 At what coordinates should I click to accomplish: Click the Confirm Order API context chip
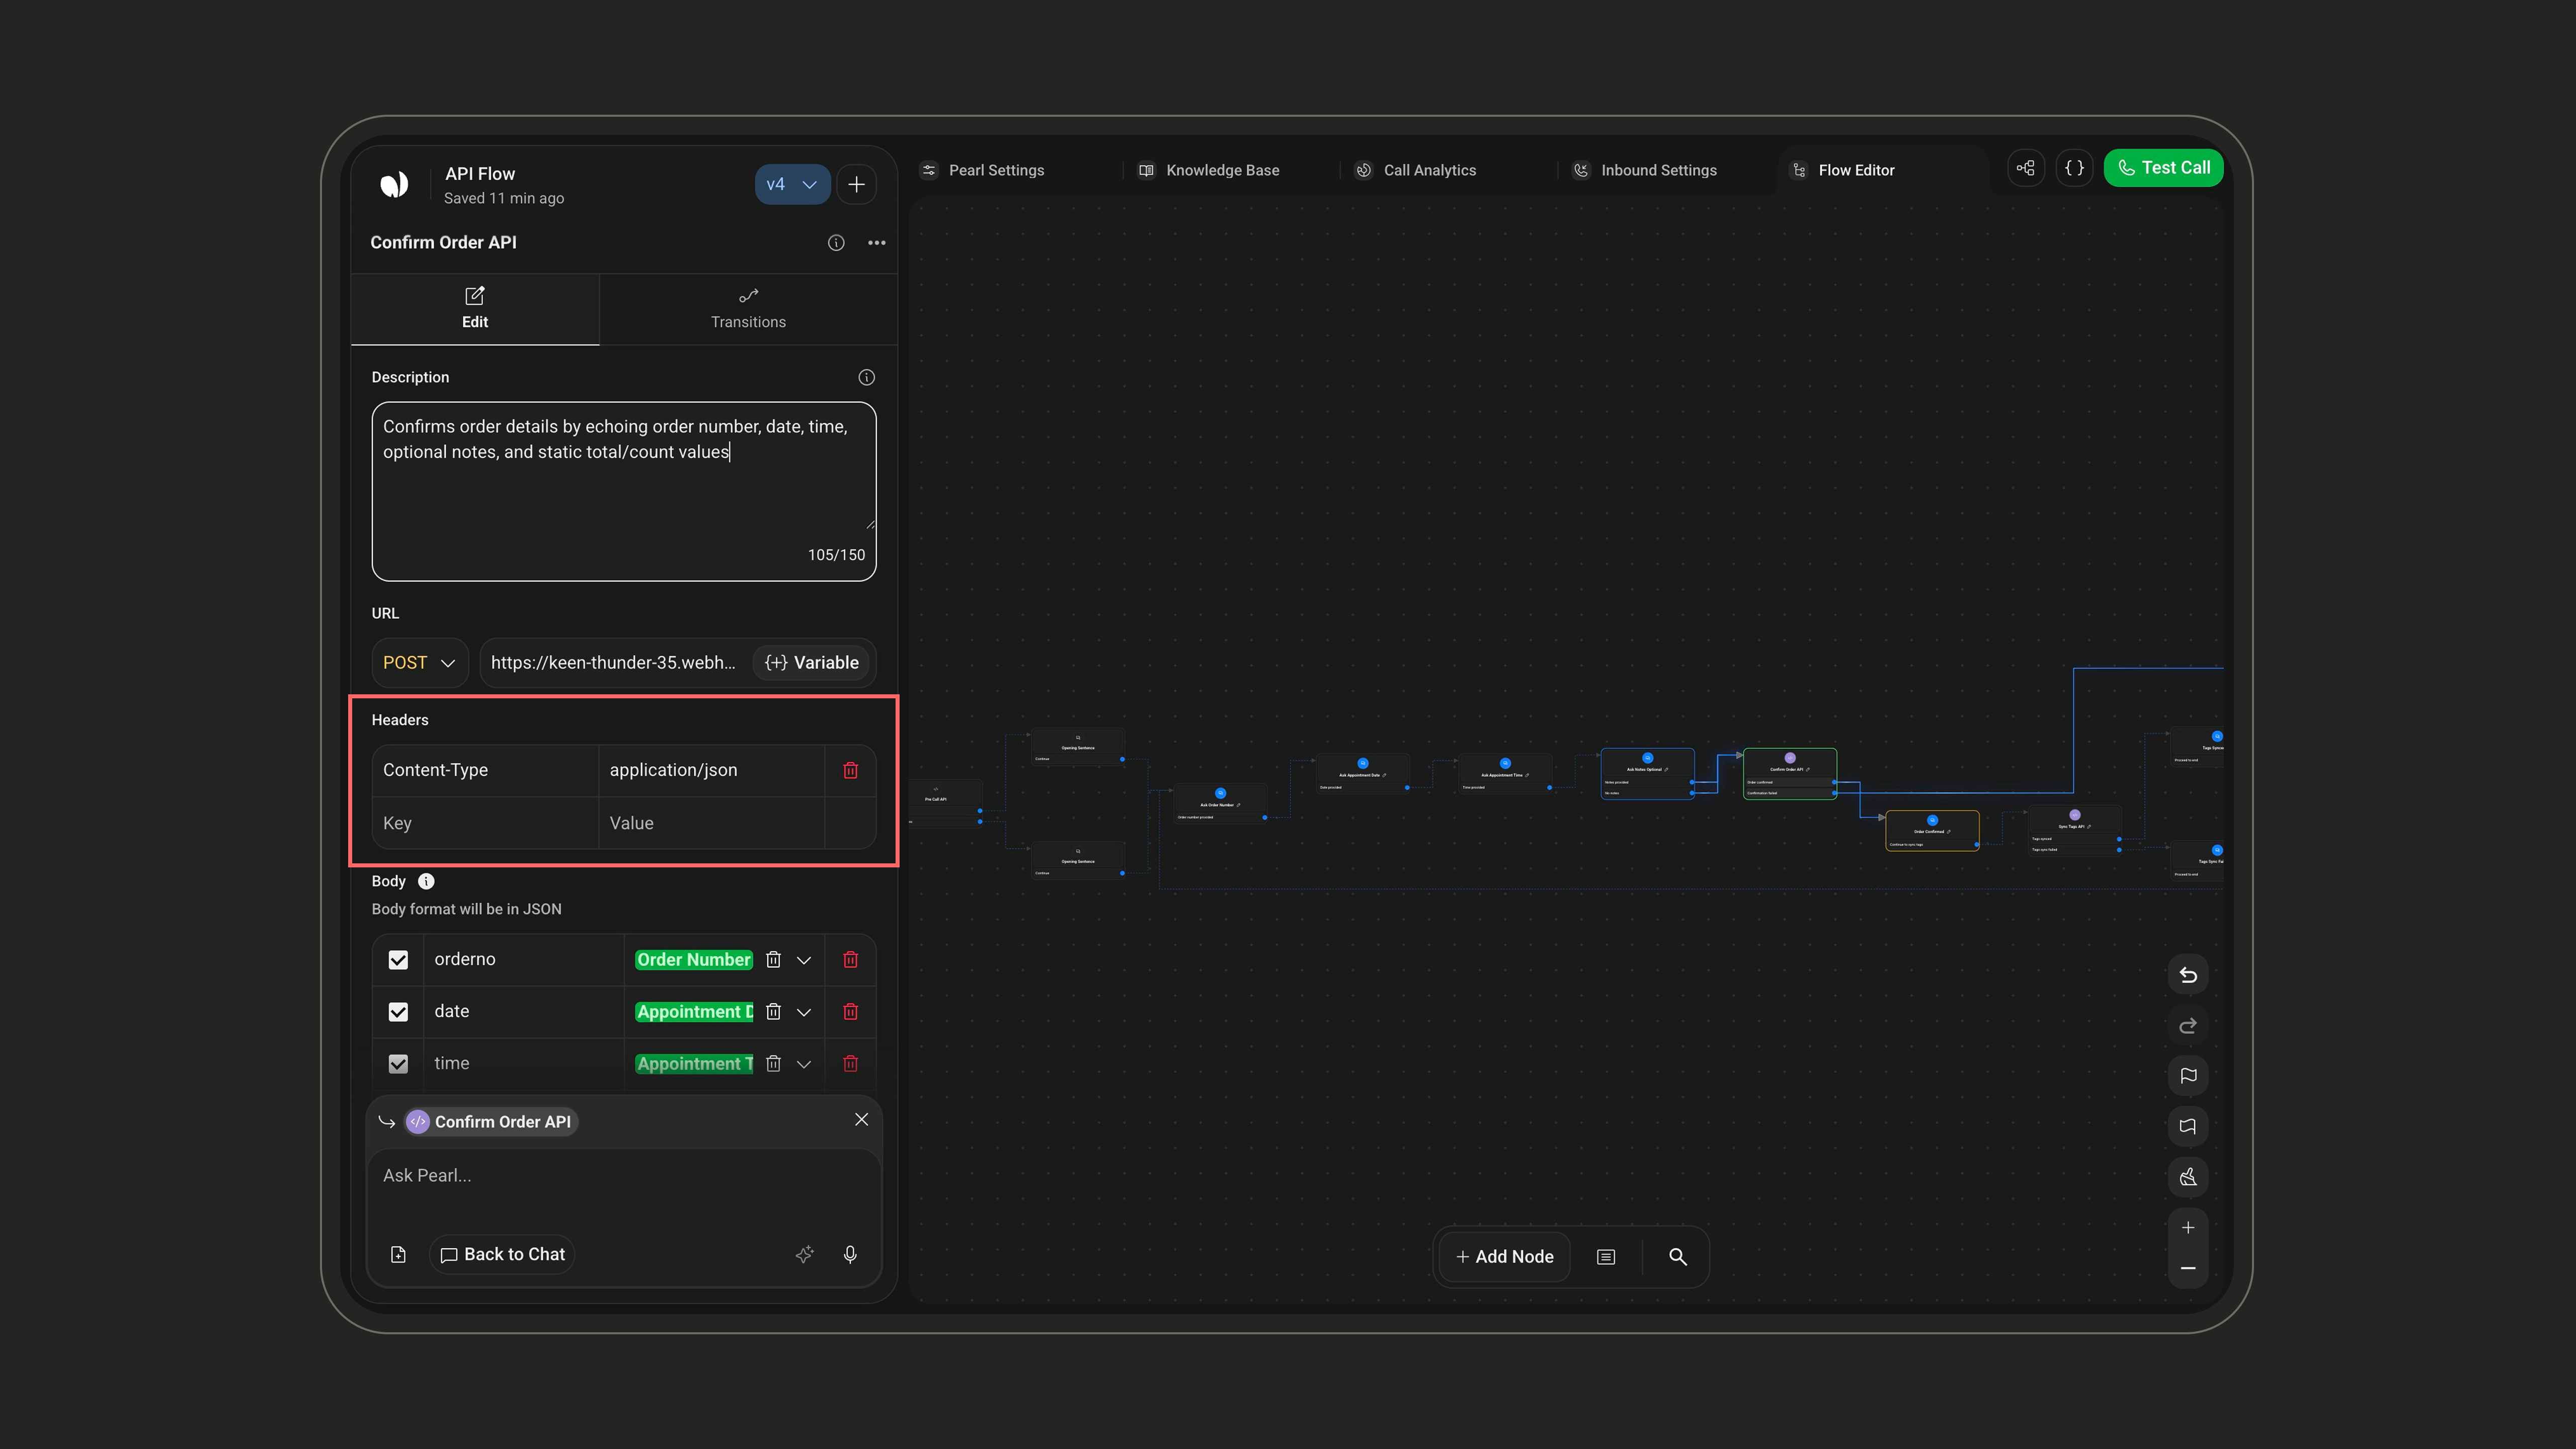pos(491,1122)
